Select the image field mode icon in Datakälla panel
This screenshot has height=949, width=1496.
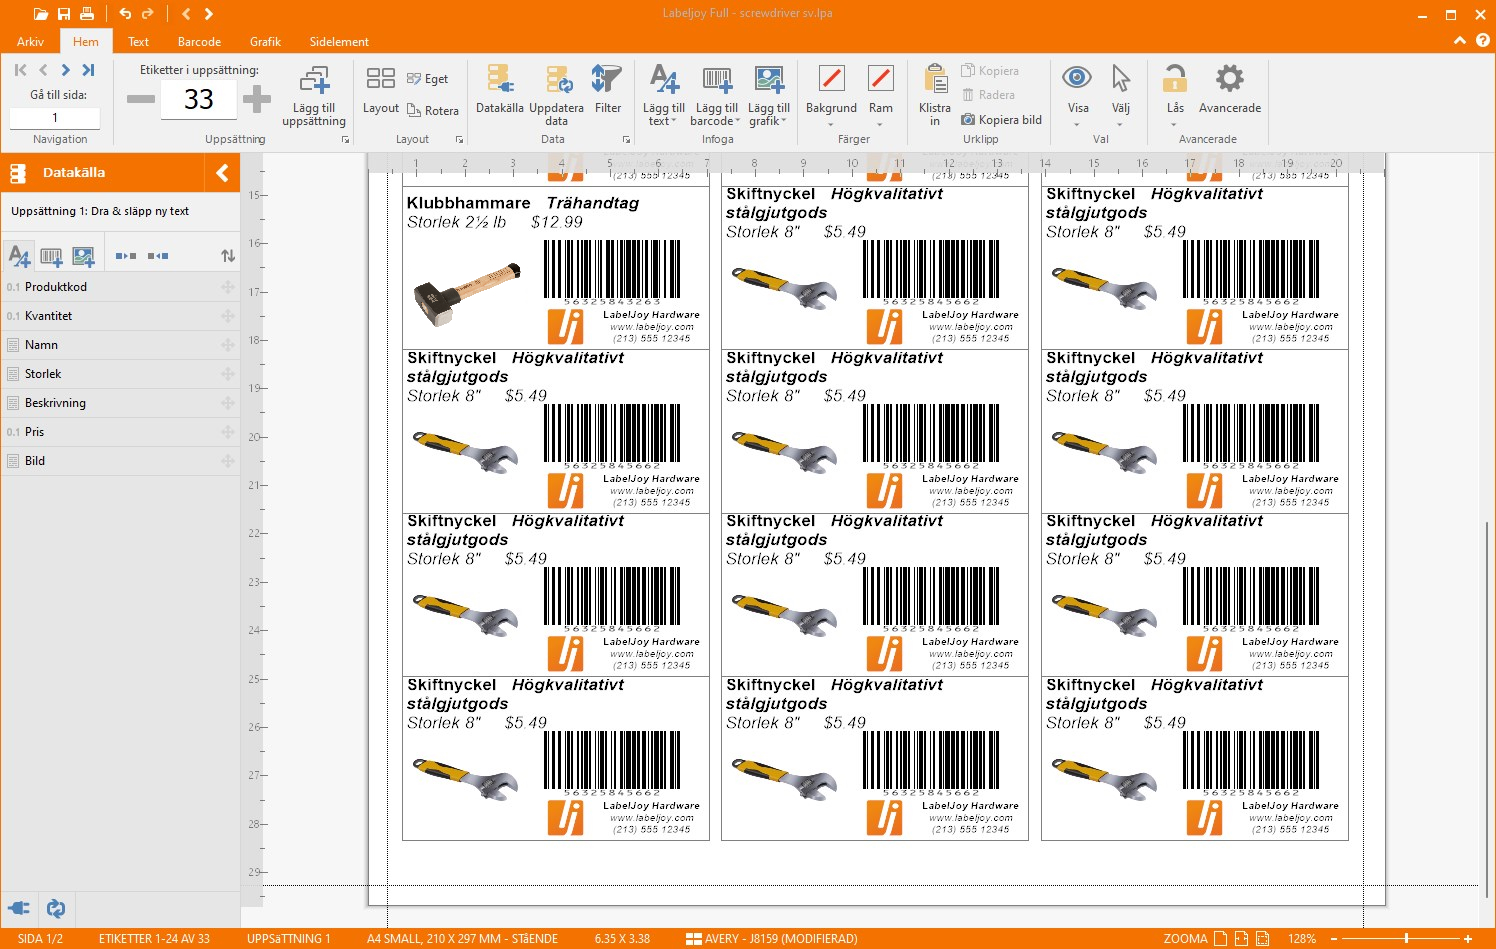[83, 256]
